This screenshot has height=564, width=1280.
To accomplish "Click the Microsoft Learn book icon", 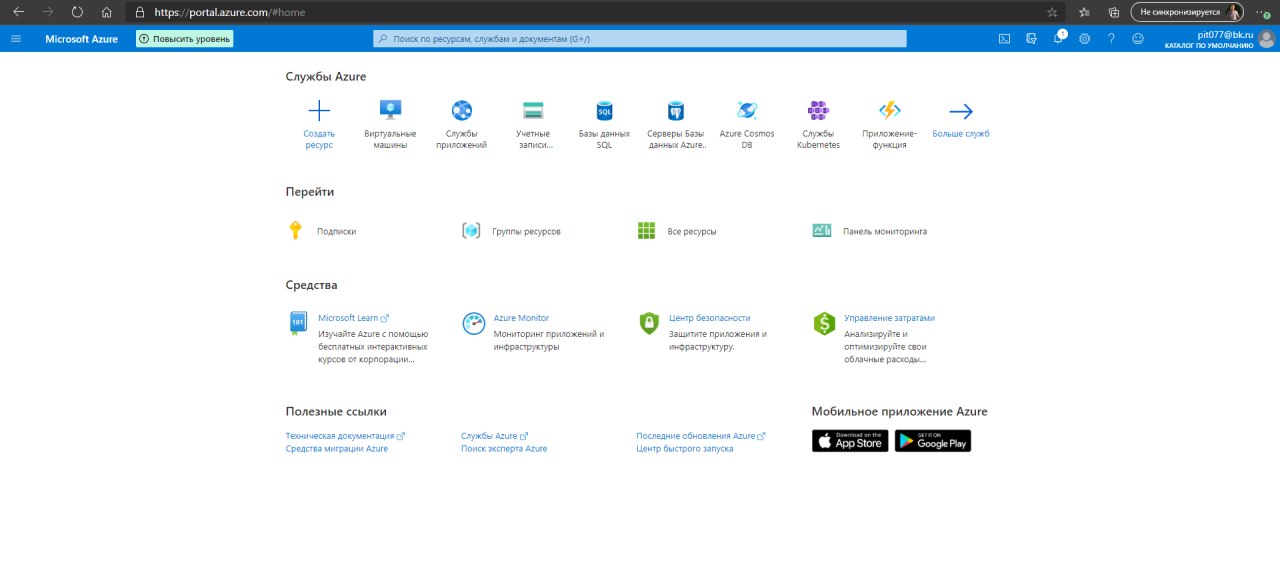I will 297,323.
